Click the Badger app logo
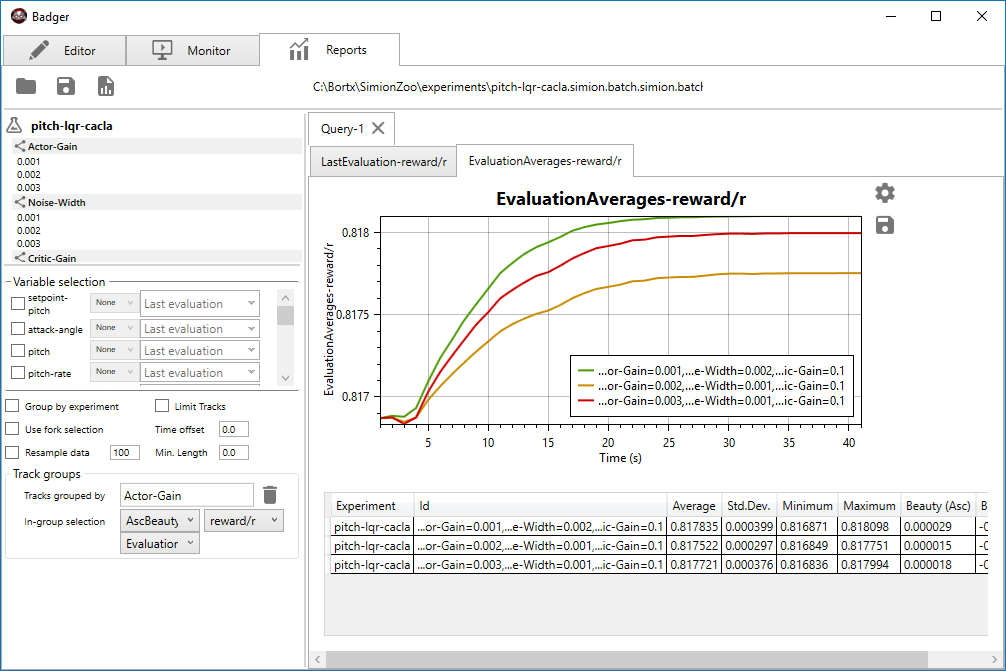 19,16
